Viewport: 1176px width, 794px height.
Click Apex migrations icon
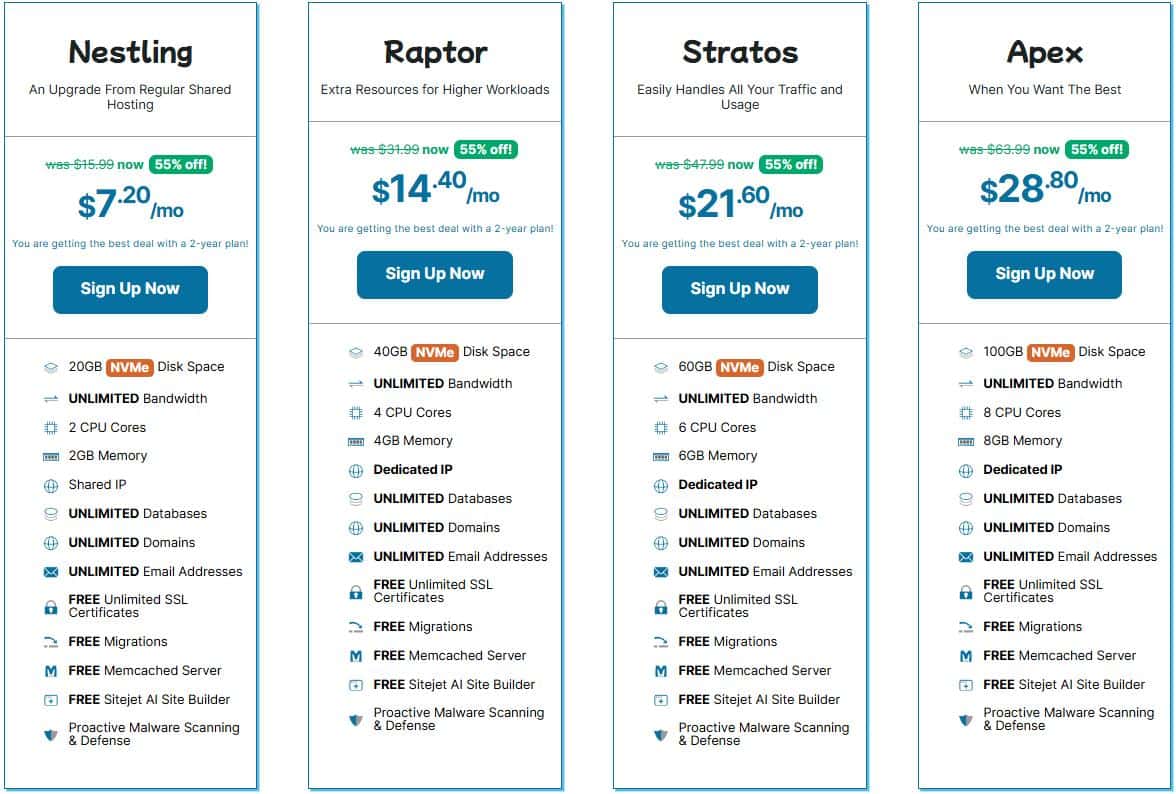click(x=966, y=627)
